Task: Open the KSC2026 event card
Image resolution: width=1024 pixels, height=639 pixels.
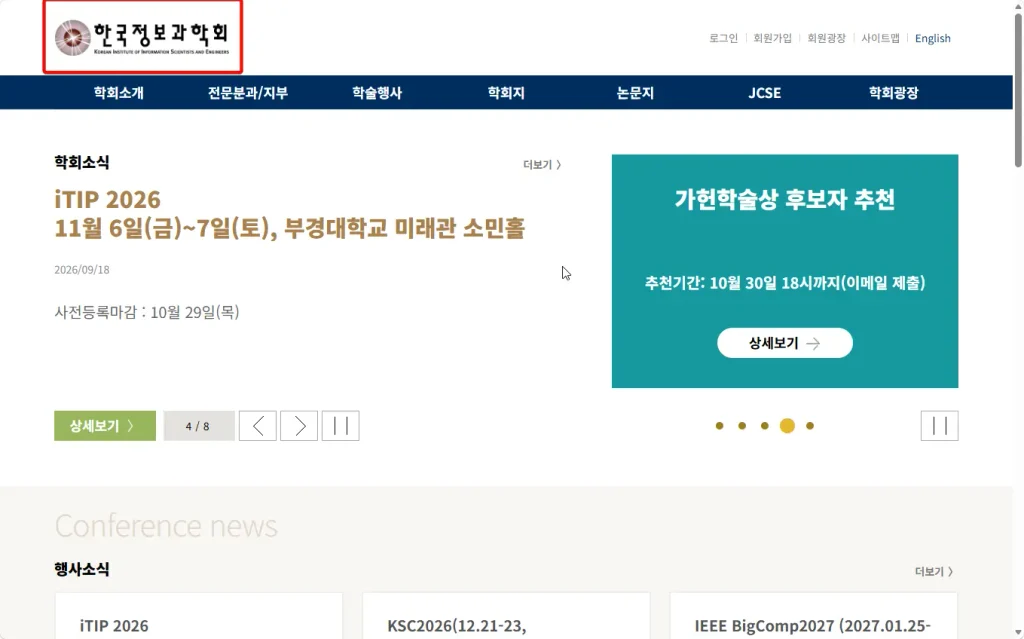Action: 506,616
